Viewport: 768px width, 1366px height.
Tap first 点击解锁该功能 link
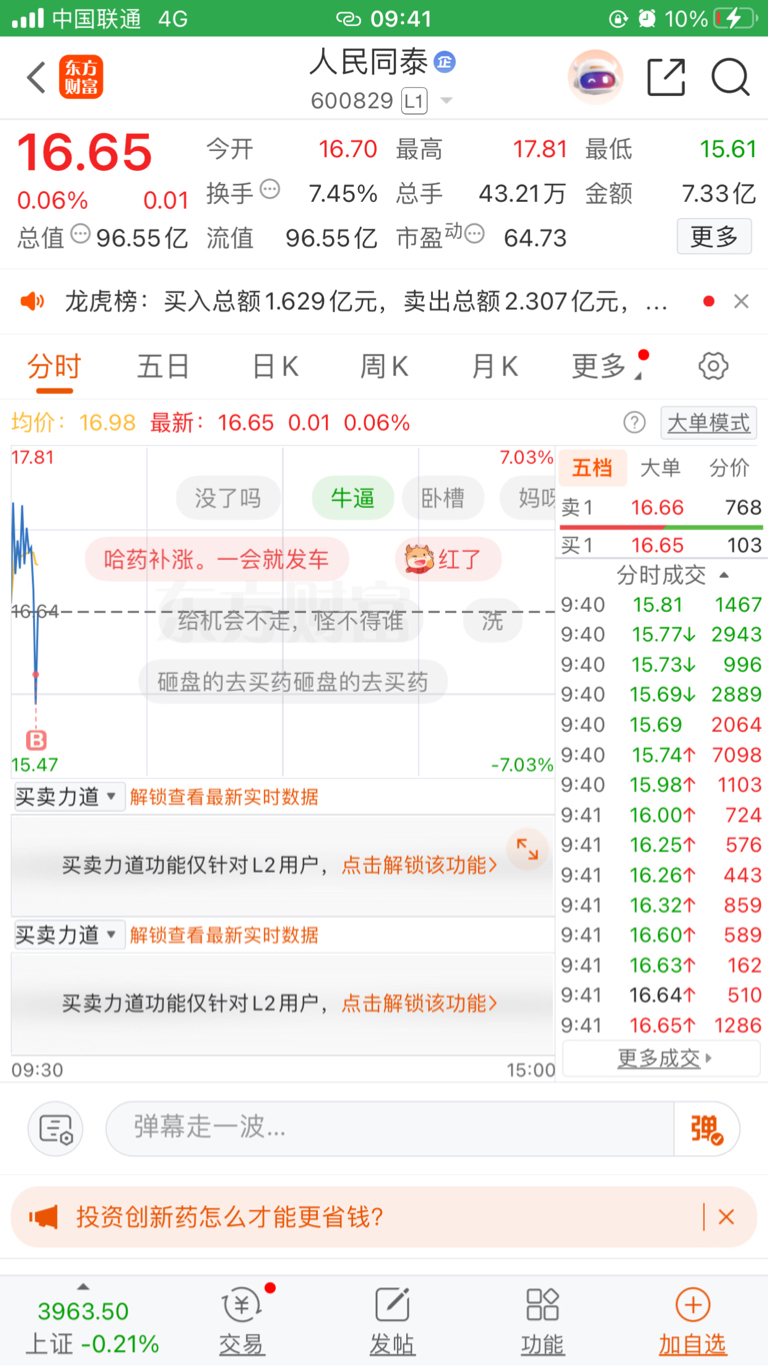(x=420, y=865)
